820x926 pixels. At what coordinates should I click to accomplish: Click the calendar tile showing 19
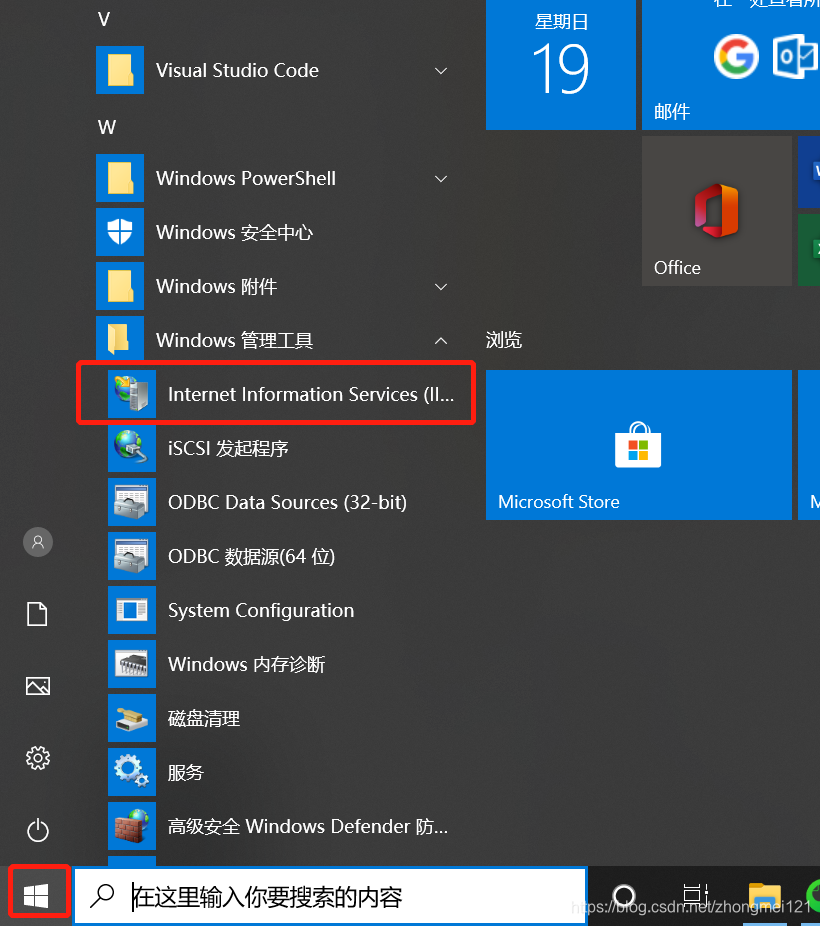click(x=560, y=64)
